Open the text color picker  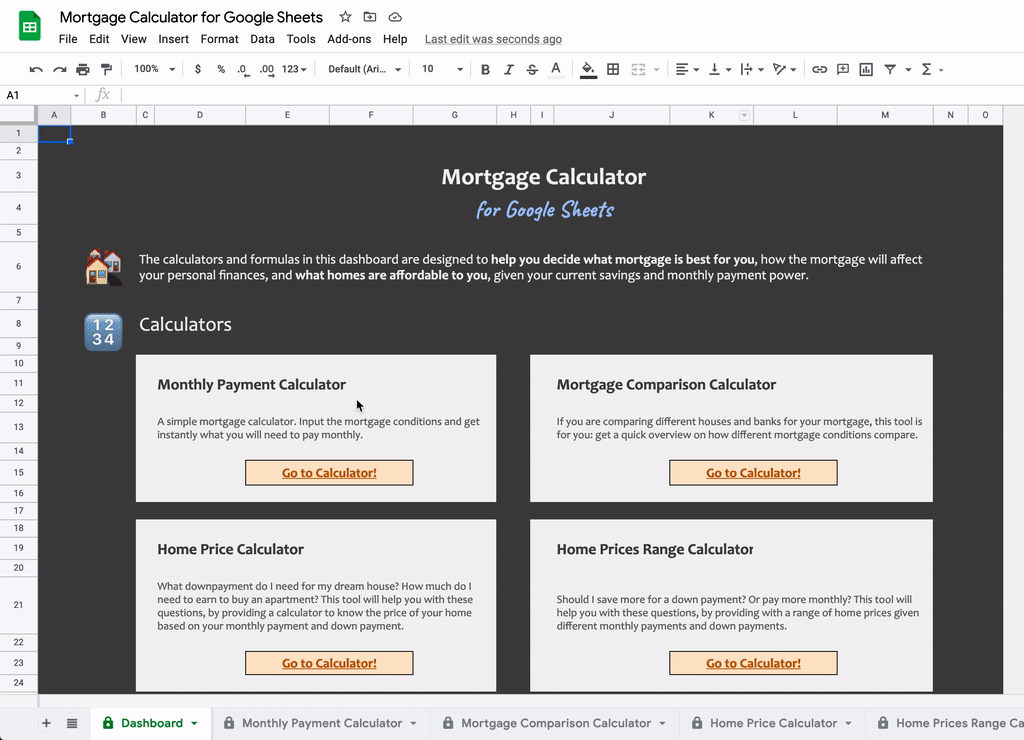[556, 69]
